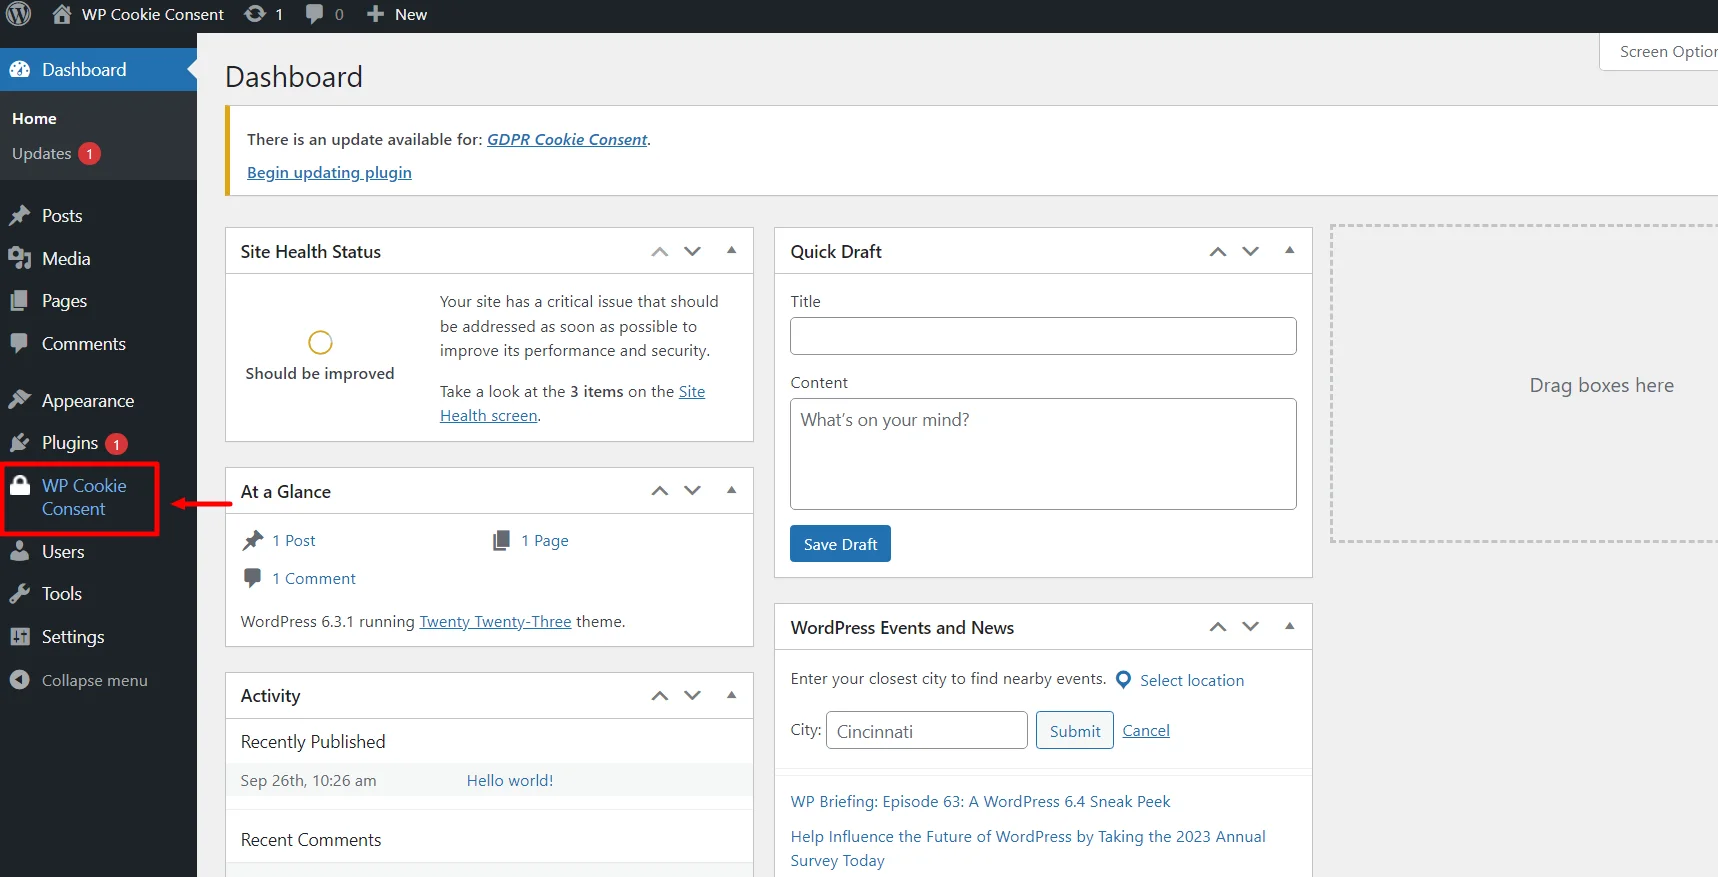Click the Pages icon in sidebar
The height and width of the screenshot is (877, 1718).
click(19, 300)
